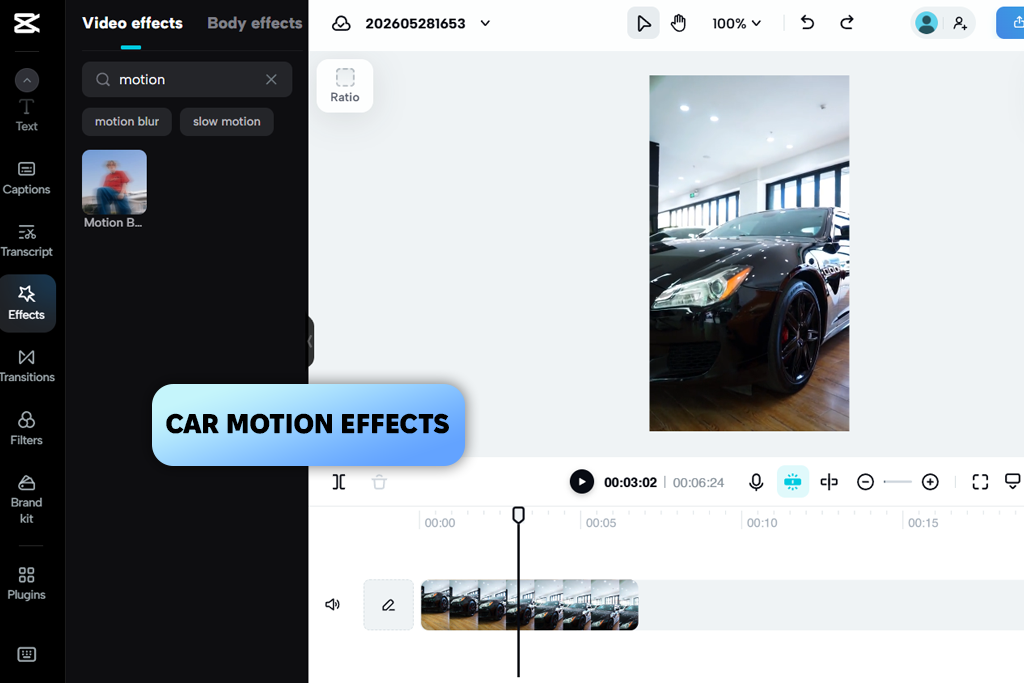The width and height of the screenshot is (1024, 683).
Task: Open the Ratio setting
Action: (345, 86)
